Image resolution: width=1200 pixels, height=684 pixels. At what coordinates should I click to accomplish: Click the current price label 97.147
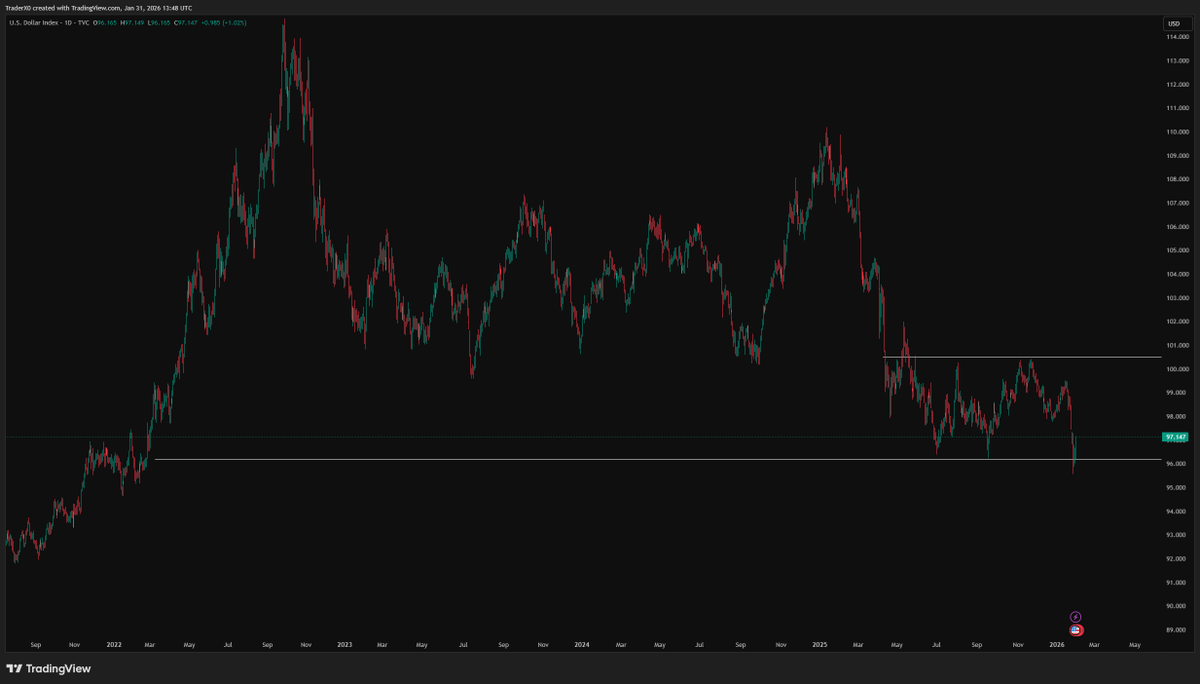1175,437
